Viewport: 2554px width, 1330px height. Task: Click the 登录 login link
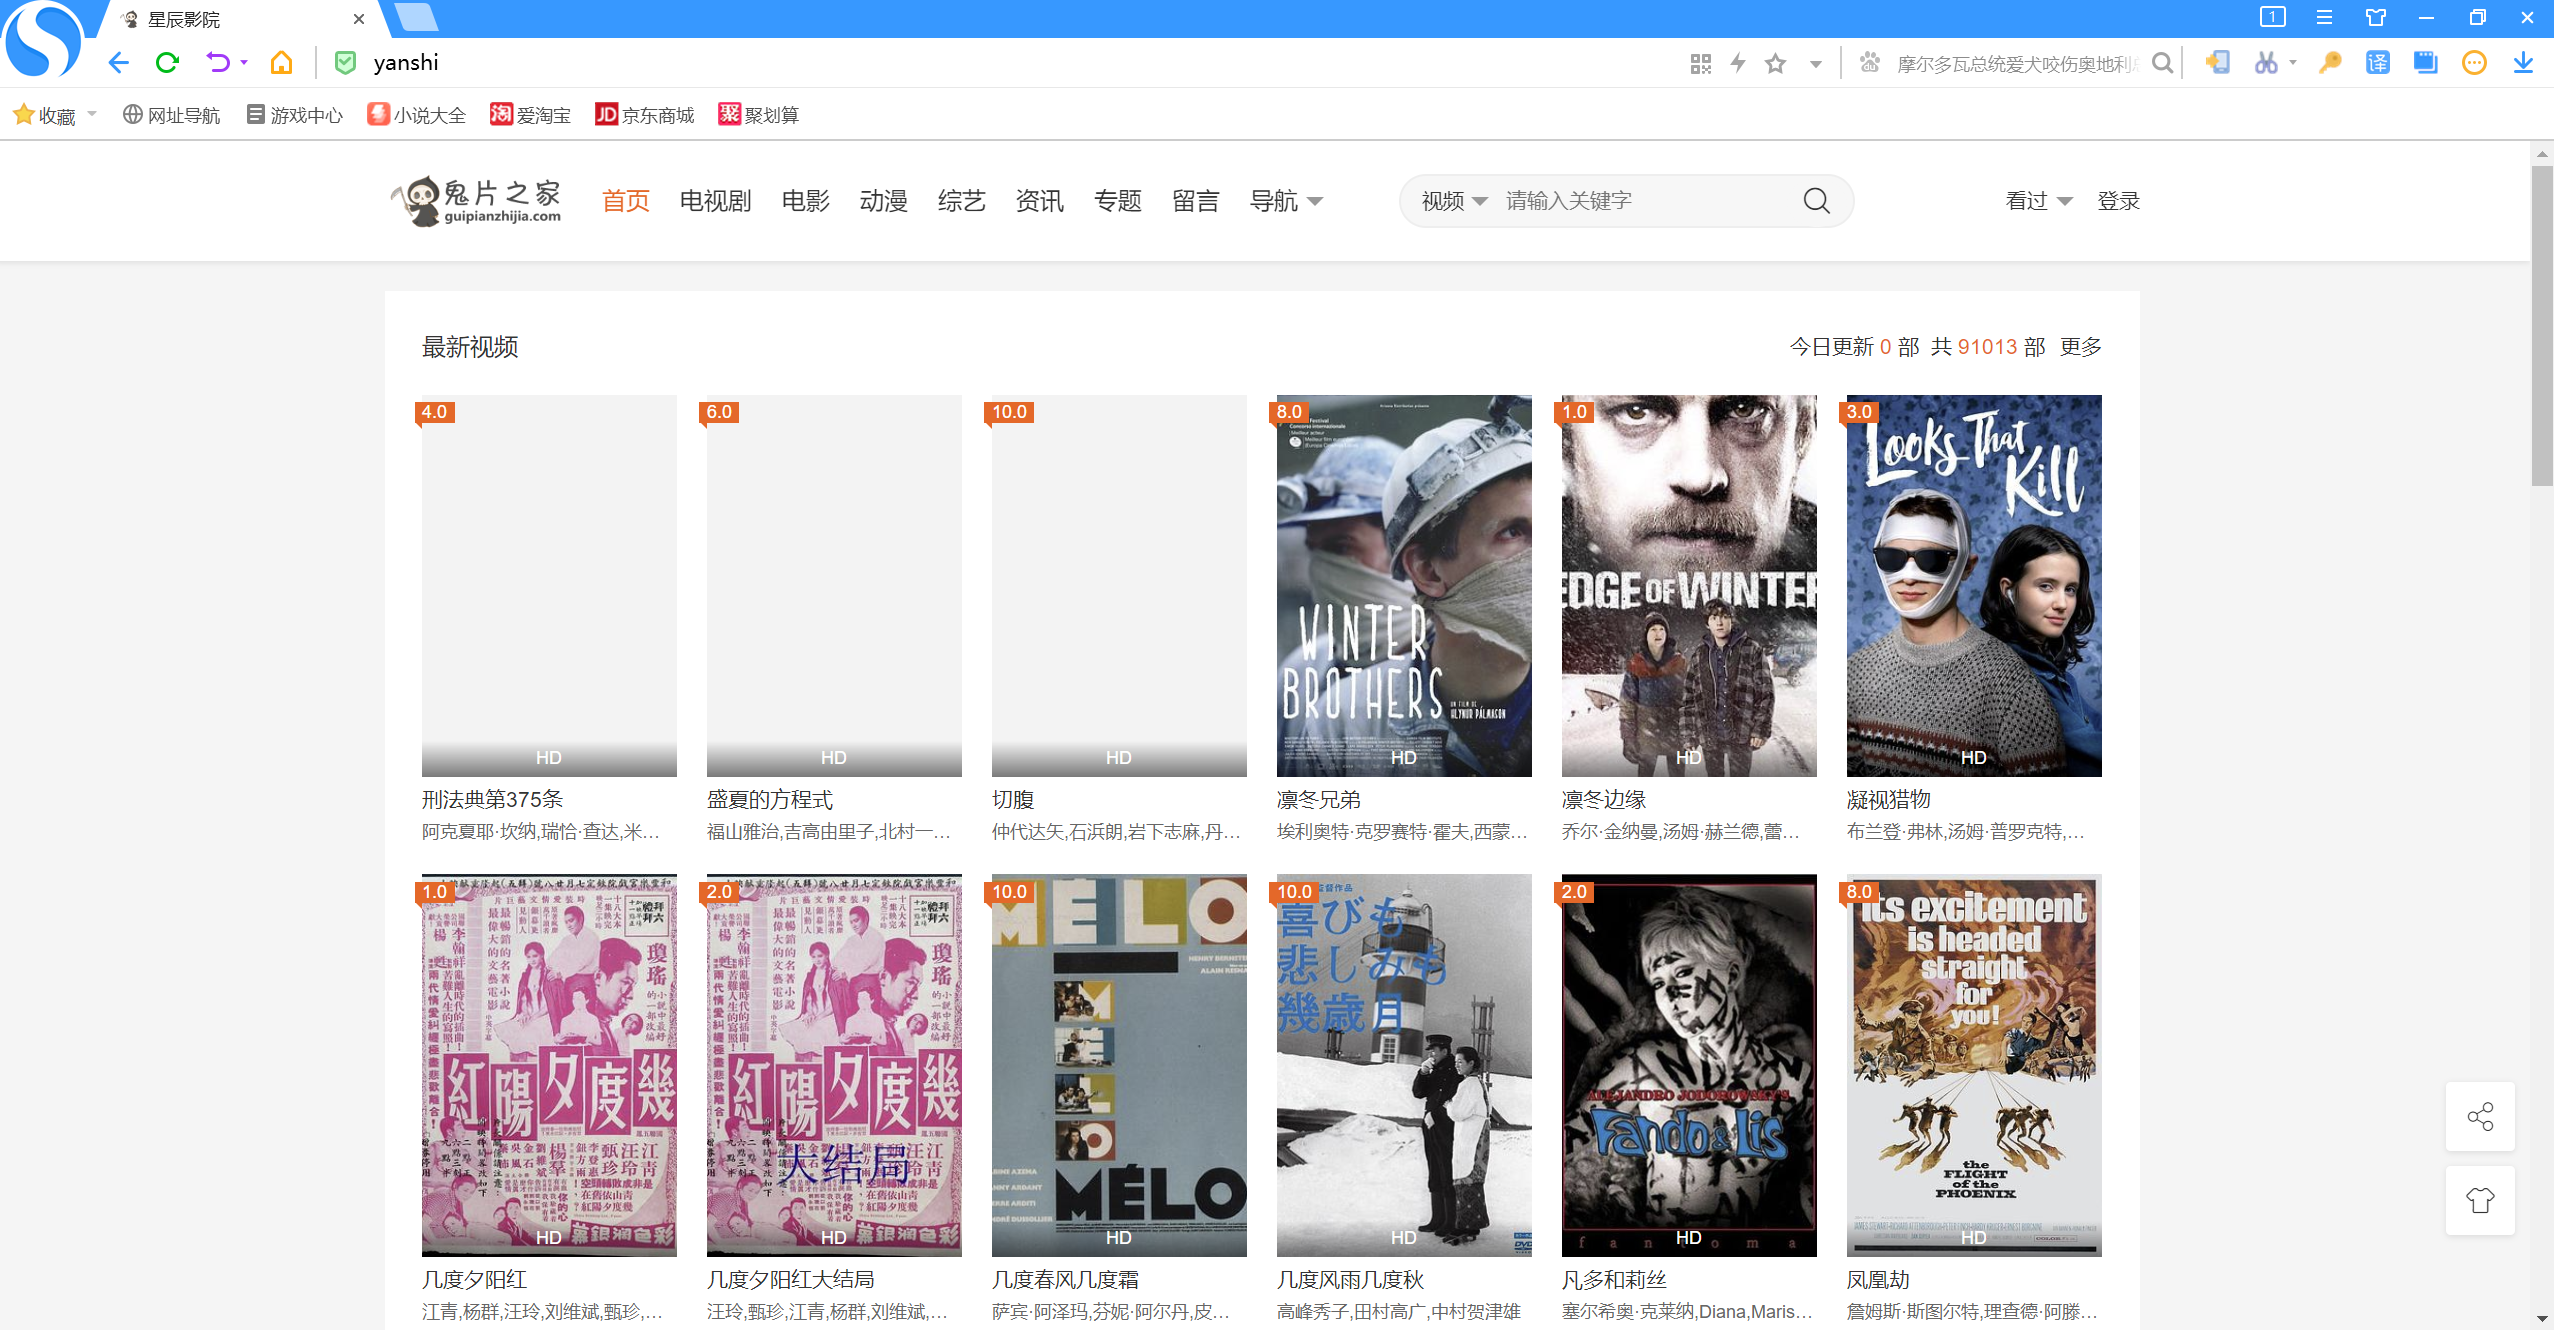2118,201
